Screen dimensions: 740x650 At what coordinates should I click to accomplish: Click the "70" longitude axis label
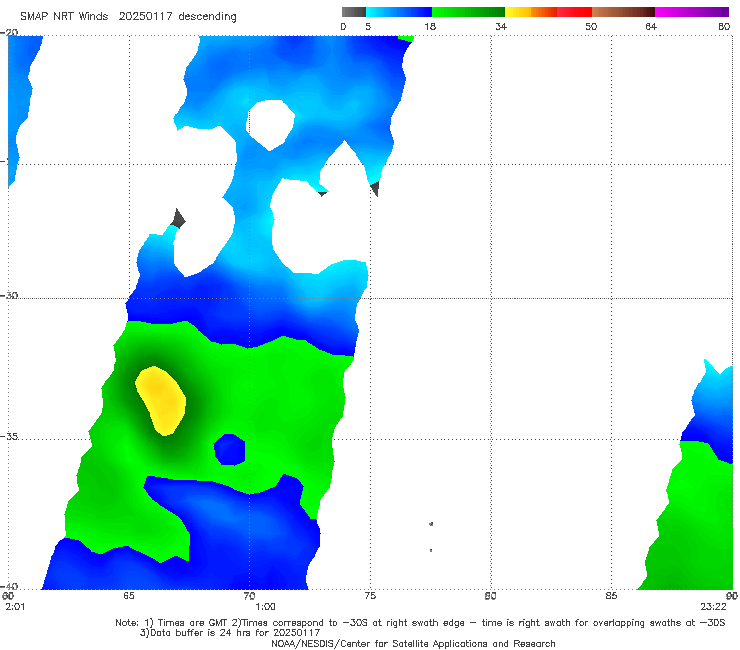click(249, 596)
